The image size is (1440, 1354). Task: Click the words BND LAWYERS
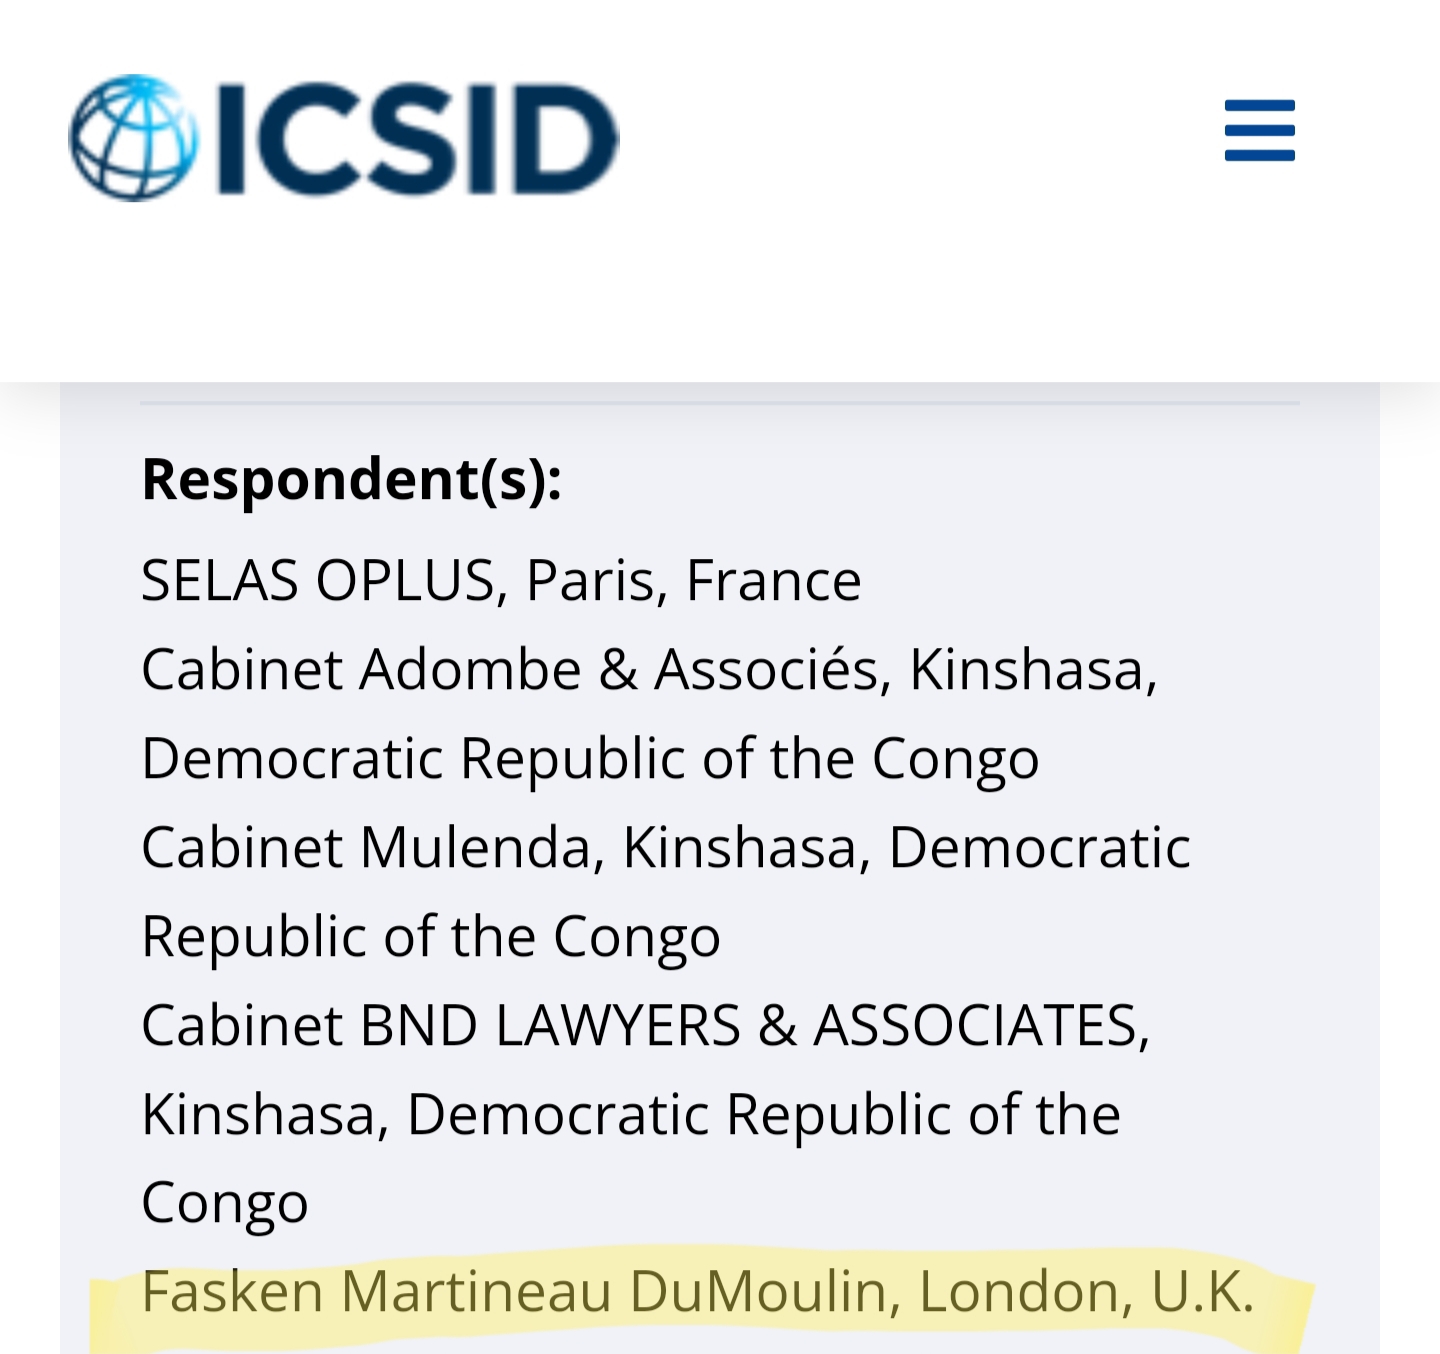coord(550,1025)
